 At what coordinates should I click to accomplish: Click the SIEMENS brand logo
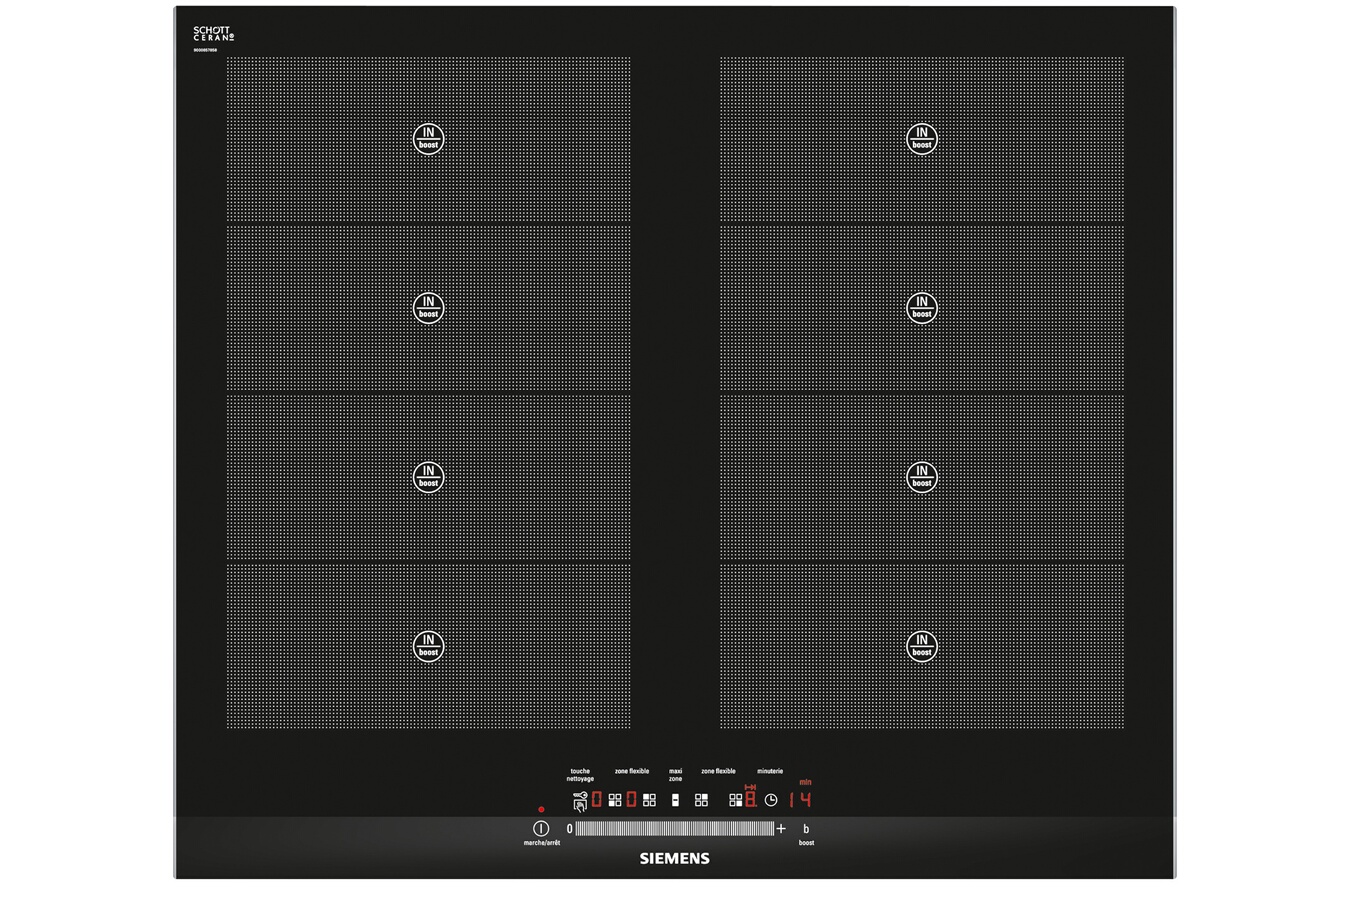click(x=675, y=858)
